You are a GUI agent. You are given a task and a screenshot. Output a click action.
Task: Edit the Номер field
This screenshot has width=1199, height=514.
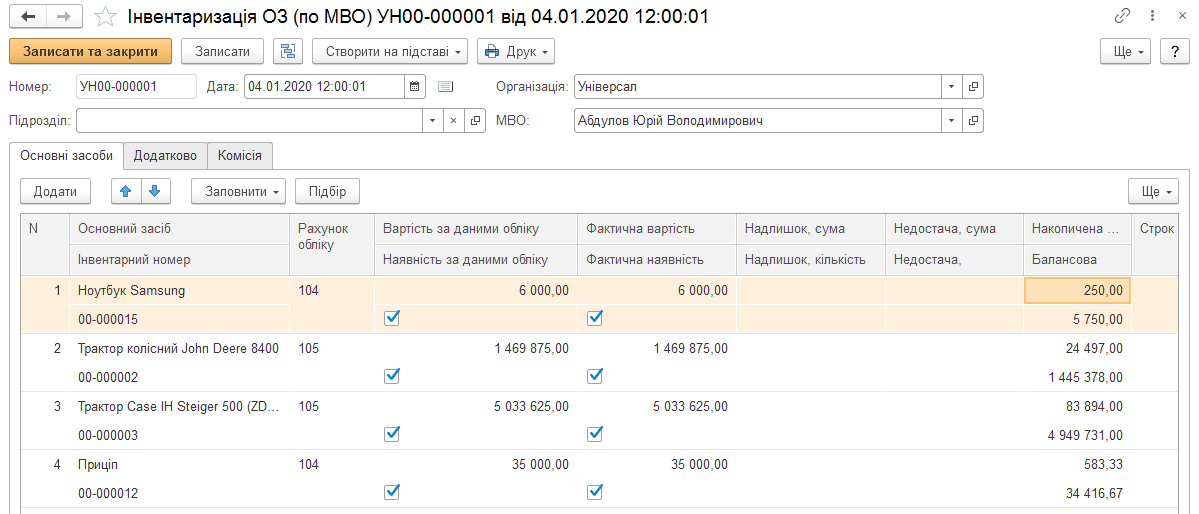click(136, 86)
